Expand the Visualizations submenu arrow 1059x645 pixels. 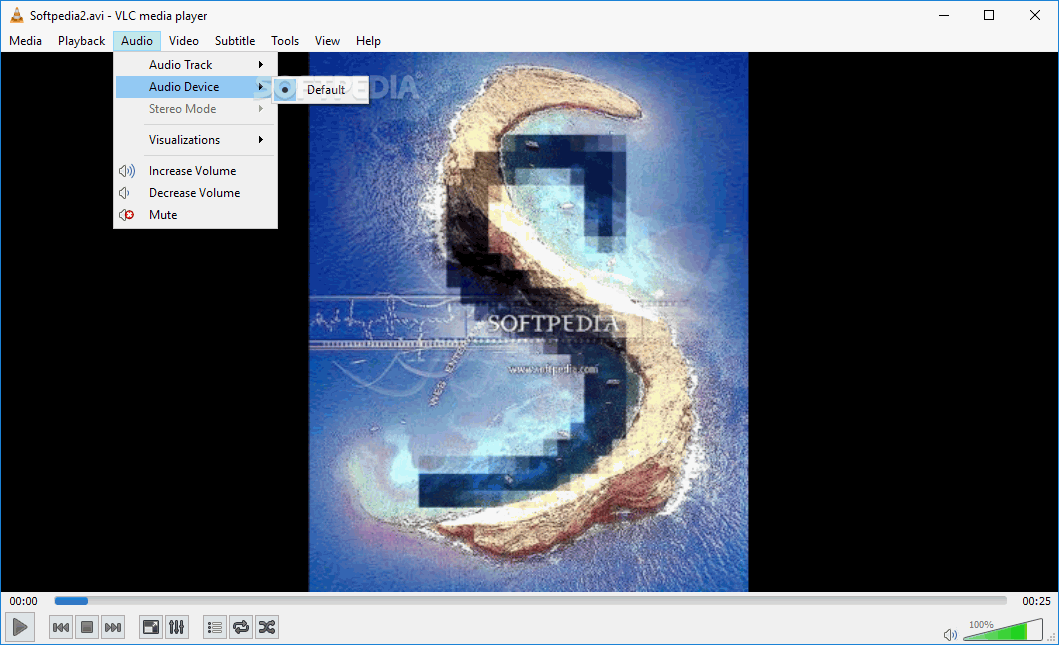[261, 140]
